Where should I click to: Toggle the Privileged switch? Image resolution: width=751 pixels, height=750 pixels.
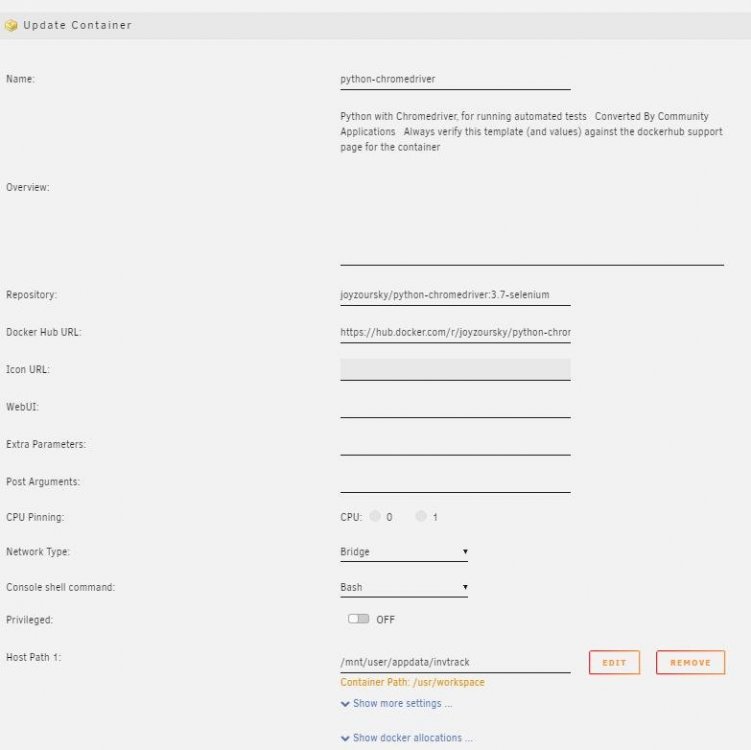pyautogui.click(x=358, y=619)
